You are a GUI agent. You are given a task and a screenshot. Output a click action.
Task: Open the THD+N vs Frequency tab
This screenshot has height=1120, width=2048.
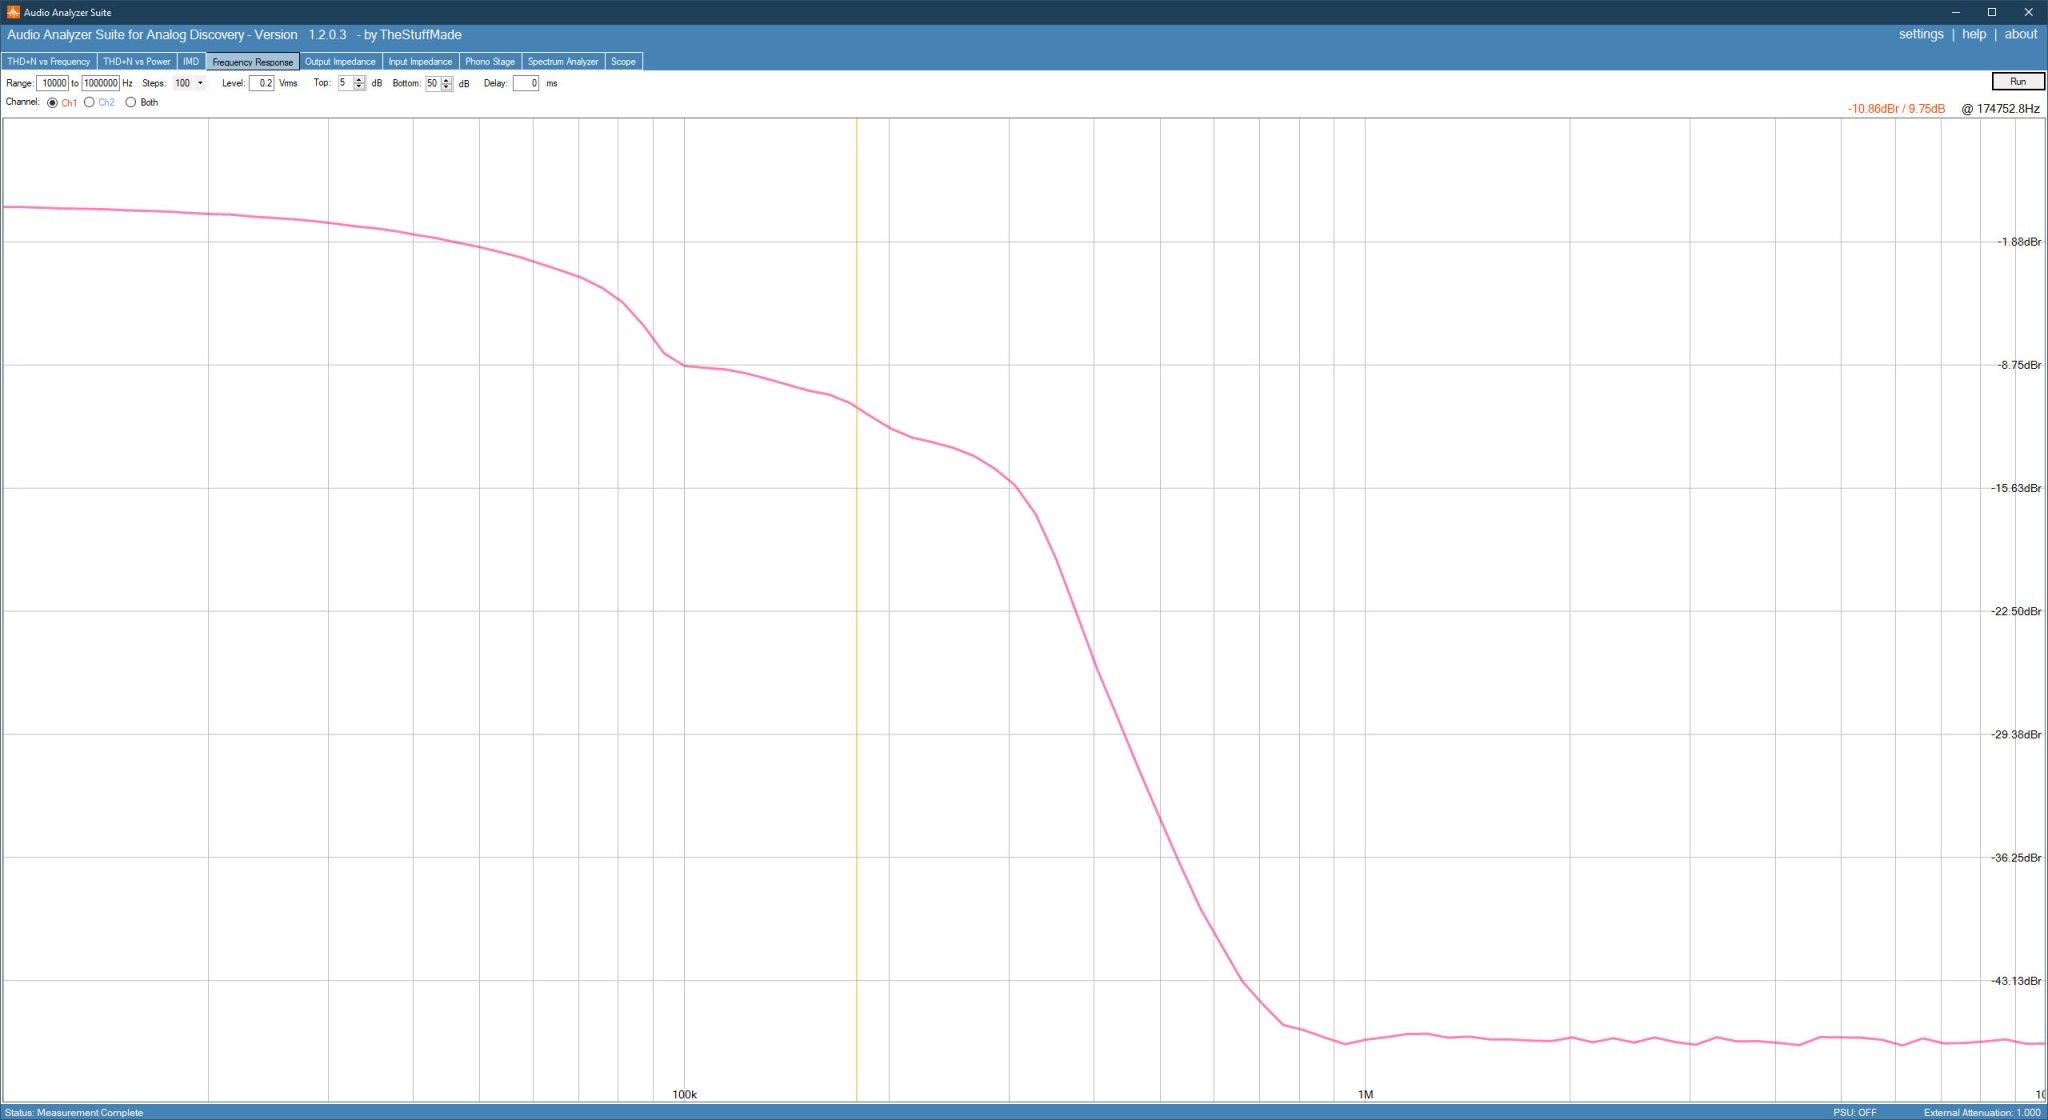coord(49,62)
